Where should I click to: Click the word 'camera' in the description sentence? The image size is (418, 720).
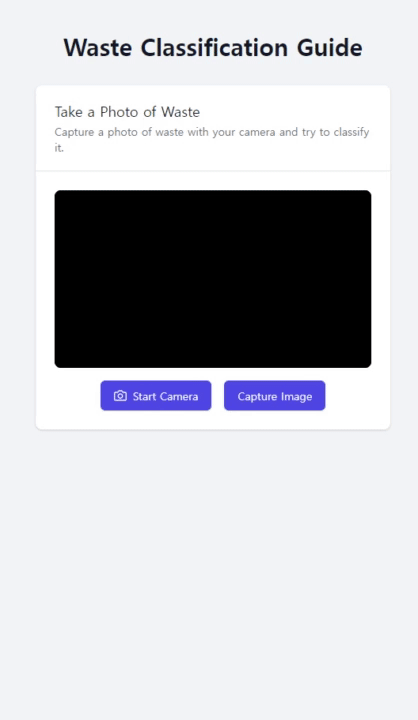(257, 132)
